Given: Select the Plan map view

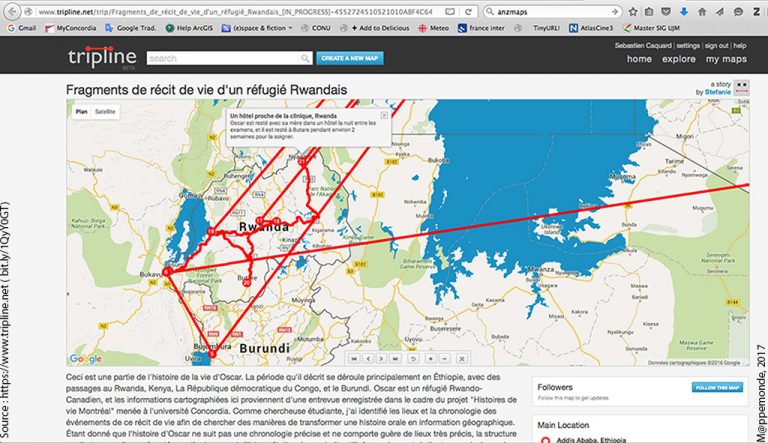Looking at the screenshot, I should click(x=82, y=113).
